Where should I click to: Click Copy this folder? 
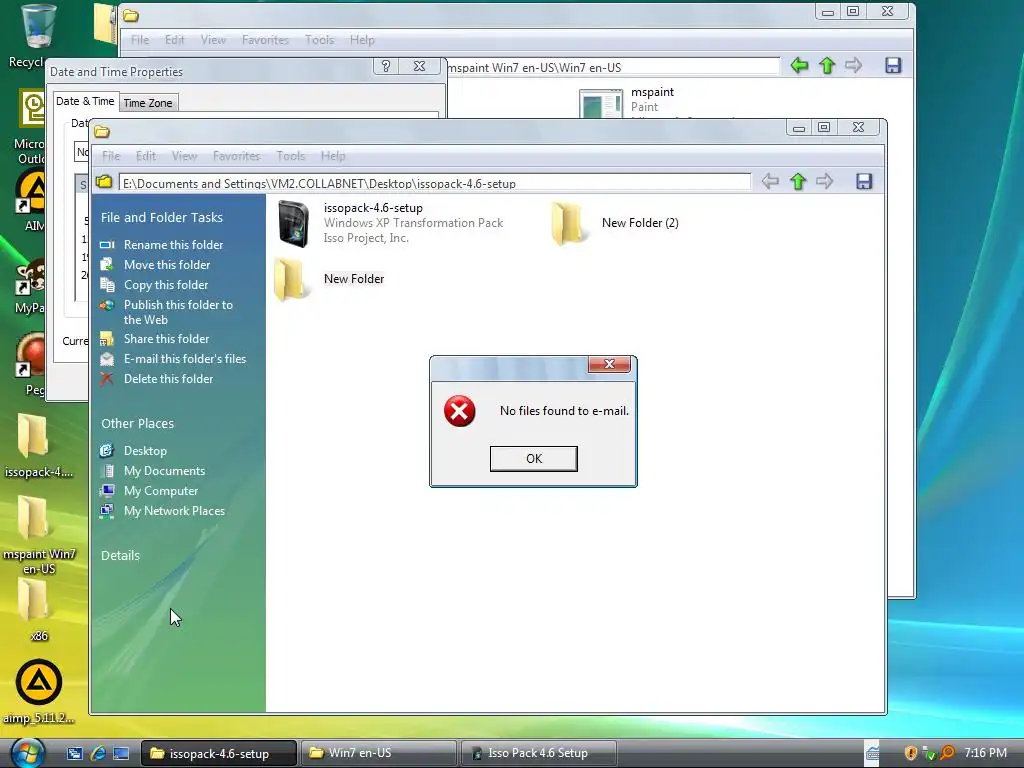tap(166, 285)
